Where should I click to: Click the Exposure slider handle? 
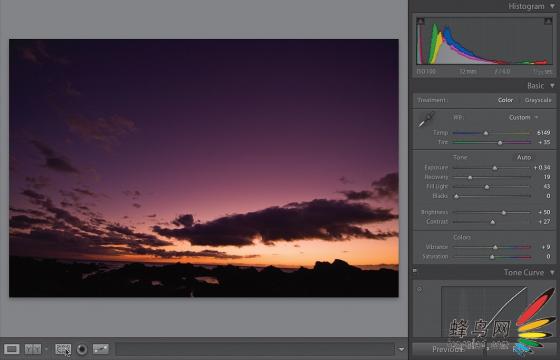click(495, 168)
